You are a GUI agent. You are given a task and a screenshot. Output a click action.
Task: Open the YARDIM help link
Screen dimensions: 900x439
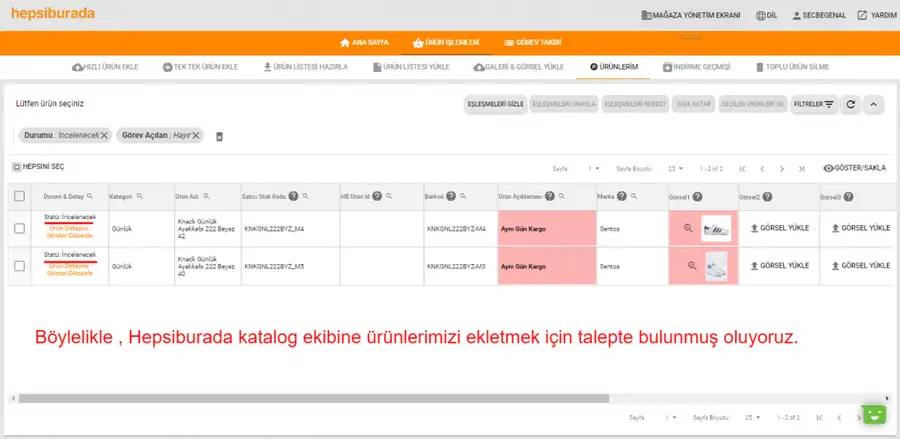pyautogui.click(x=877, y=15)
